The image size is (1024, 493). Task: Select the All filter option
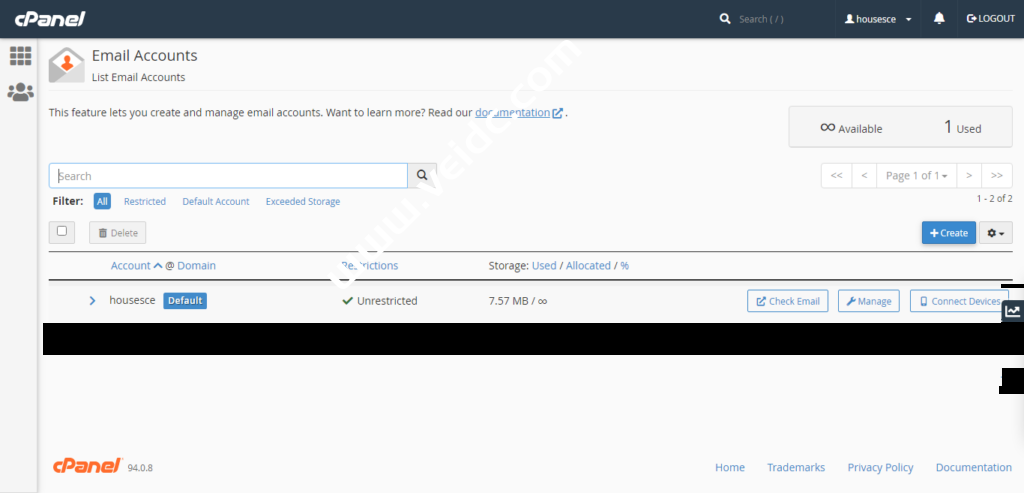102,201
